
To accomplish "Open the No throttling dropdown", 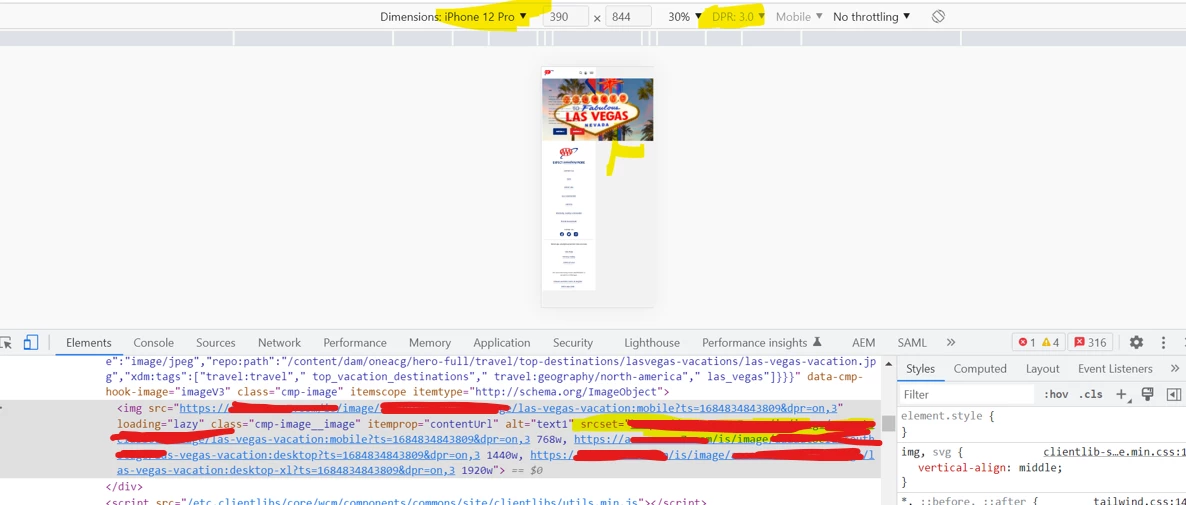I will [871, 17].
